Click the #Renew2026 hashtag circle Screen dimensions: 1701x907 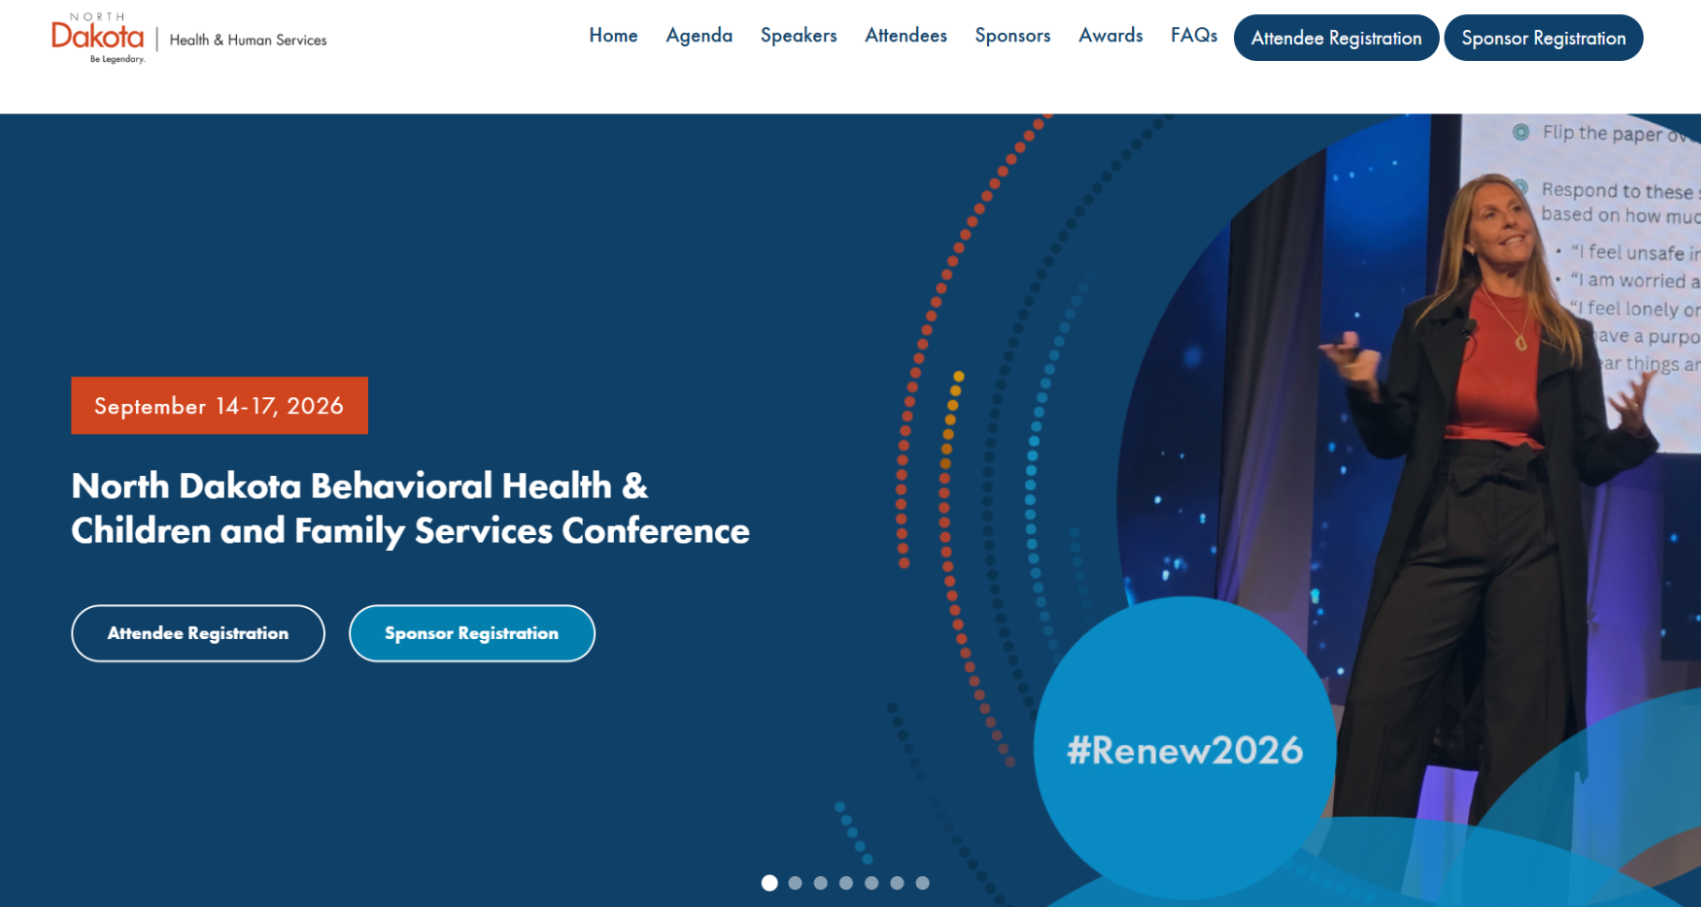point(1185,748)
